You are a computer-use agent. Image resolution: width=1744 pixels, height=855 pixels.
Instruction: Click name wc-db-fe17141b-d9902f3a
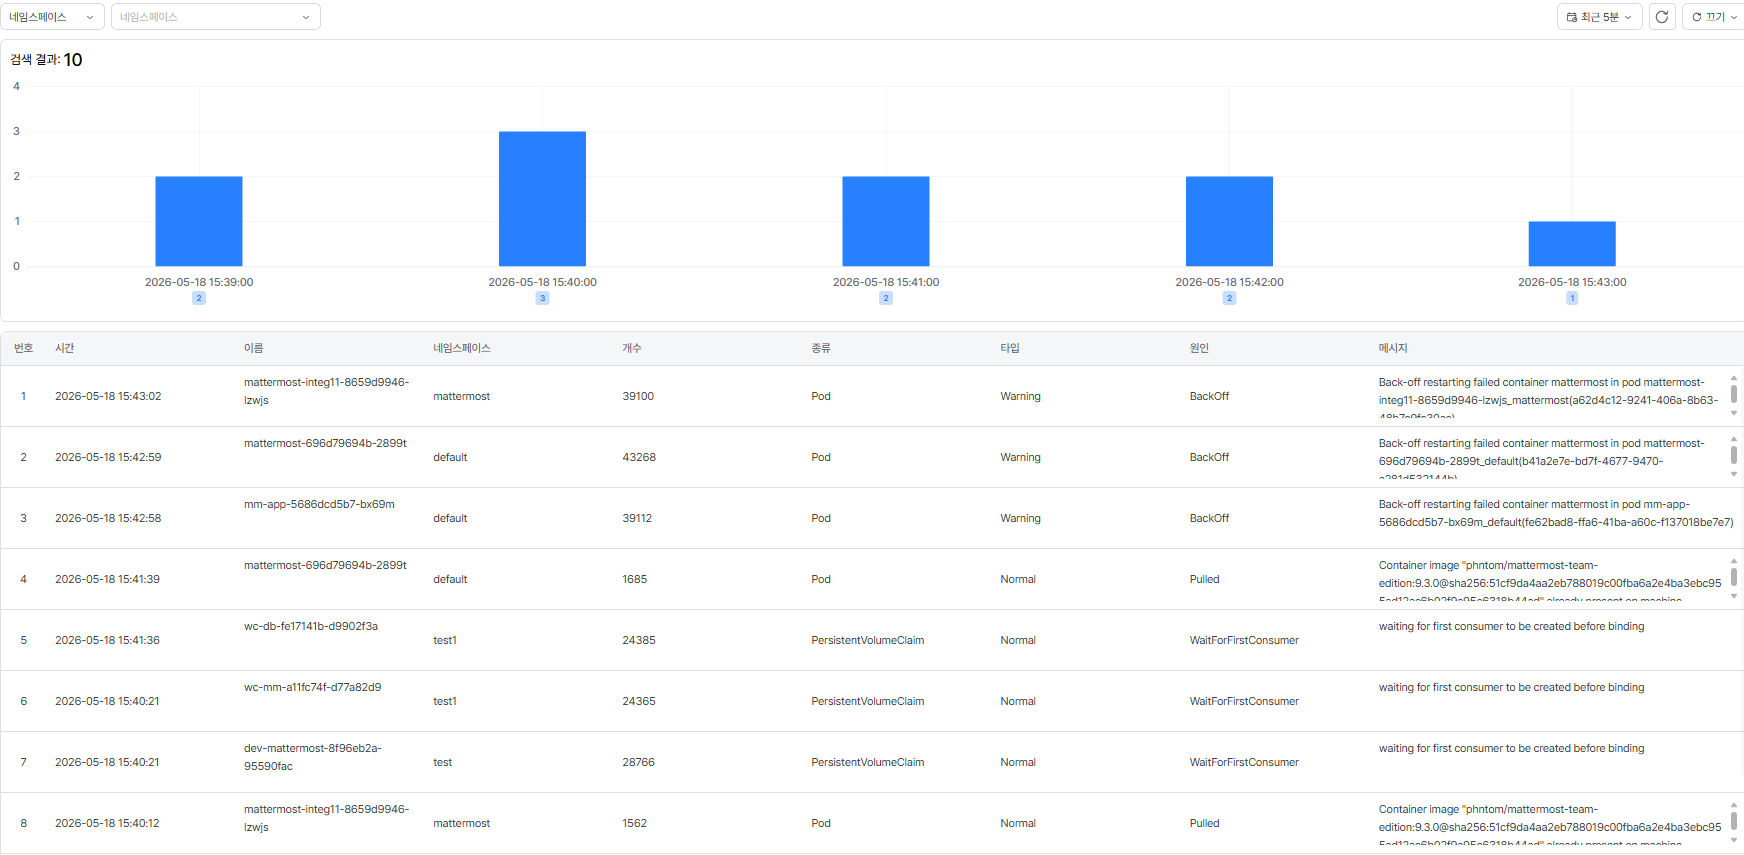tap(311, 626)
